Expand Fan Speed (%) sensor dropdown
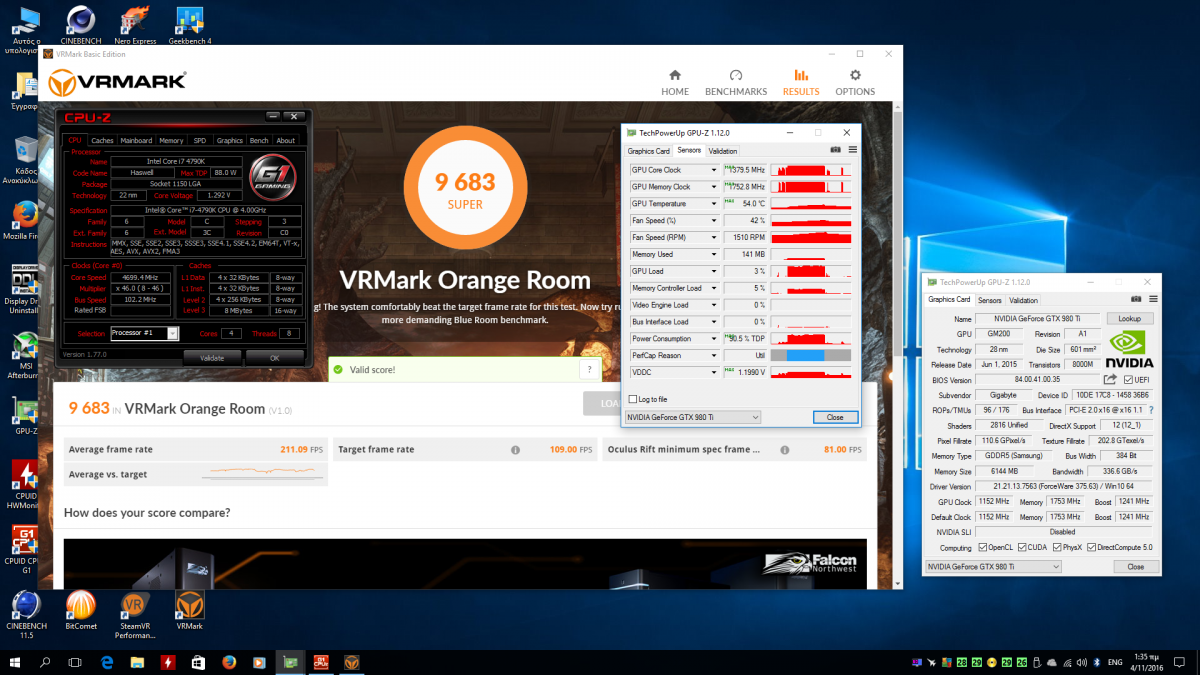This screenshot has height=675, width=1200. click(714, 220)
